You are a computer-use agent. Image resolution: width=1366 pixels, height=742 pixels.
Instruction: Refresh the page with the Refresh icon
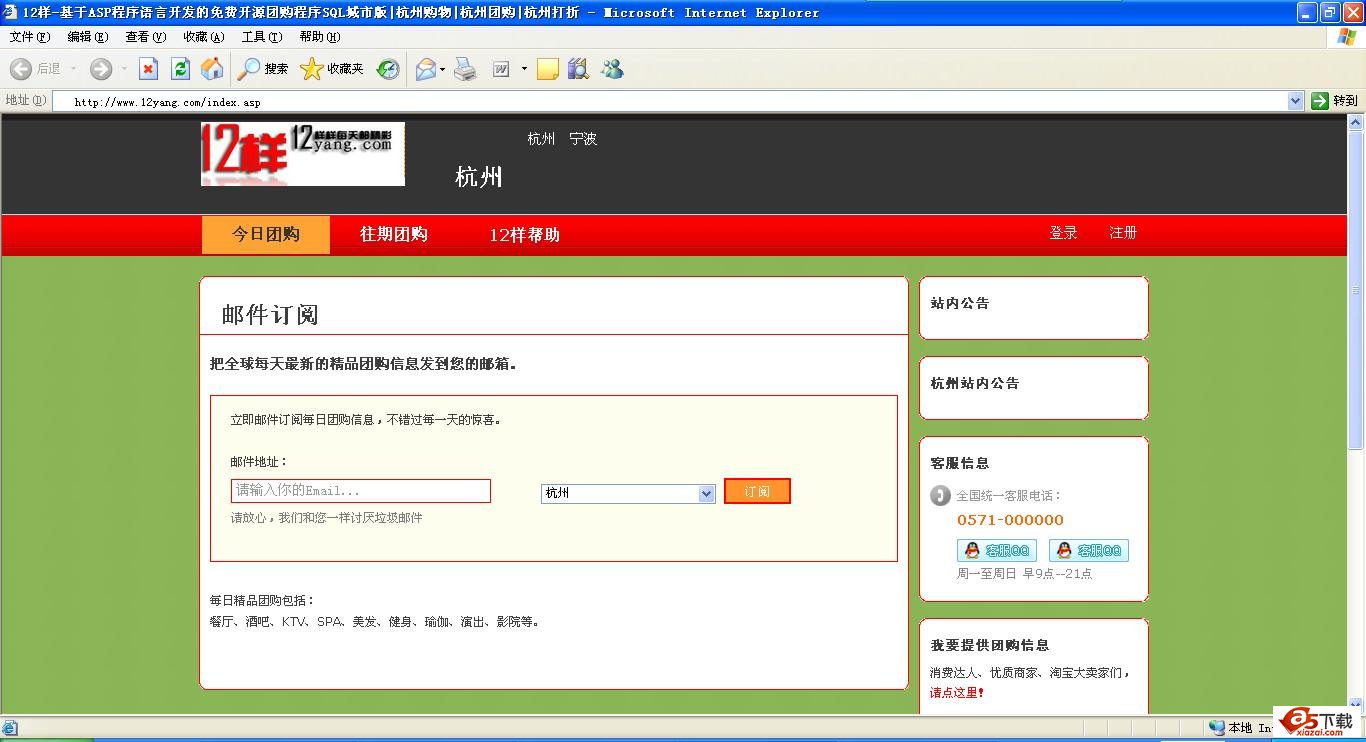pos(180,69)
